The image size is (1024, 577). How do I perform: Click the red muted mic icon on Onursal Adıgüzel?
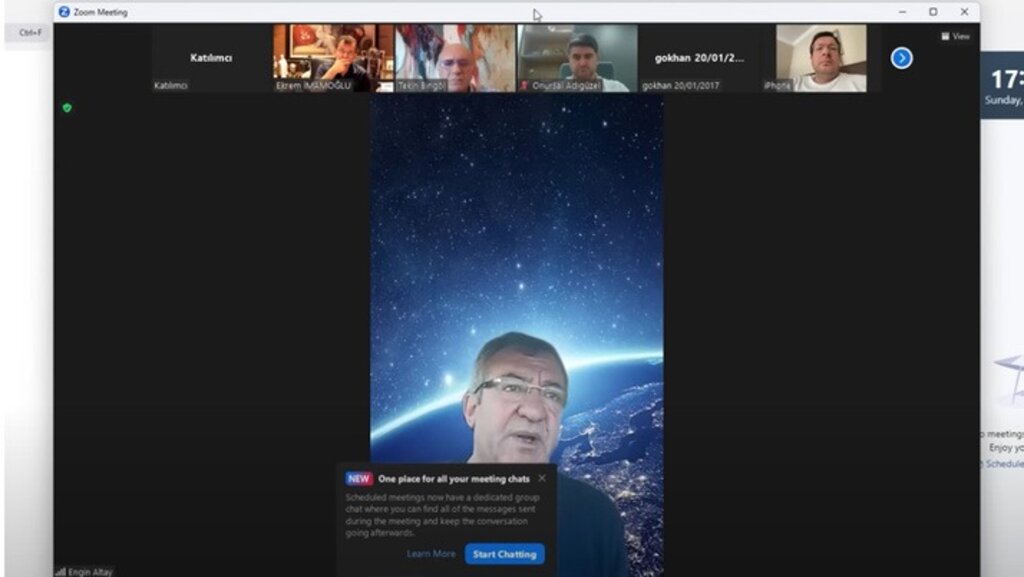(523, 86)
